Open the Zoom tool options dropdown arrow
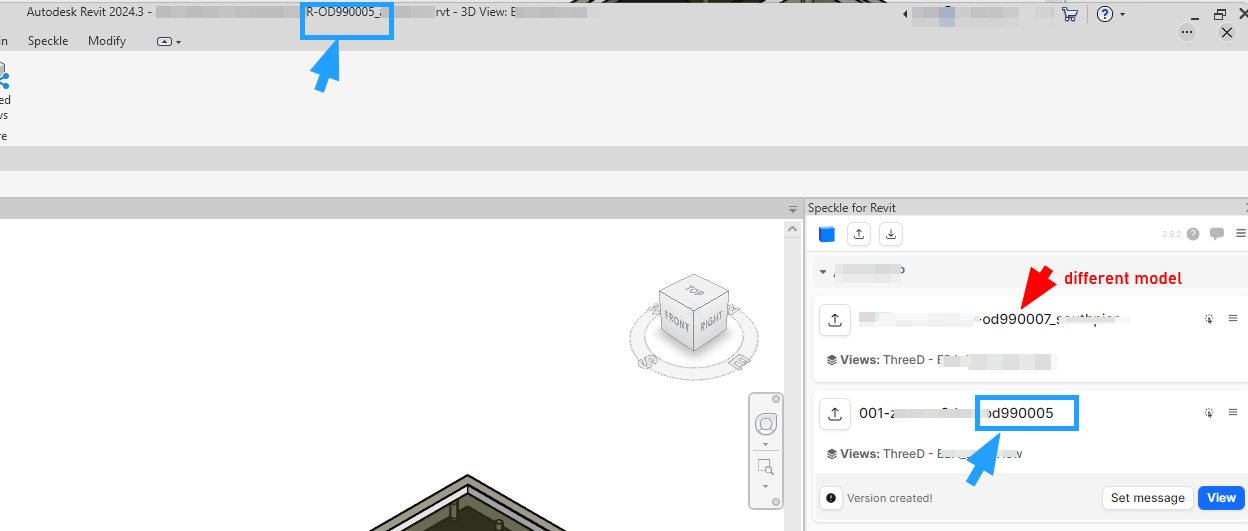The width and height of the screenshot is (1248, 531). (x=766, y=485)
